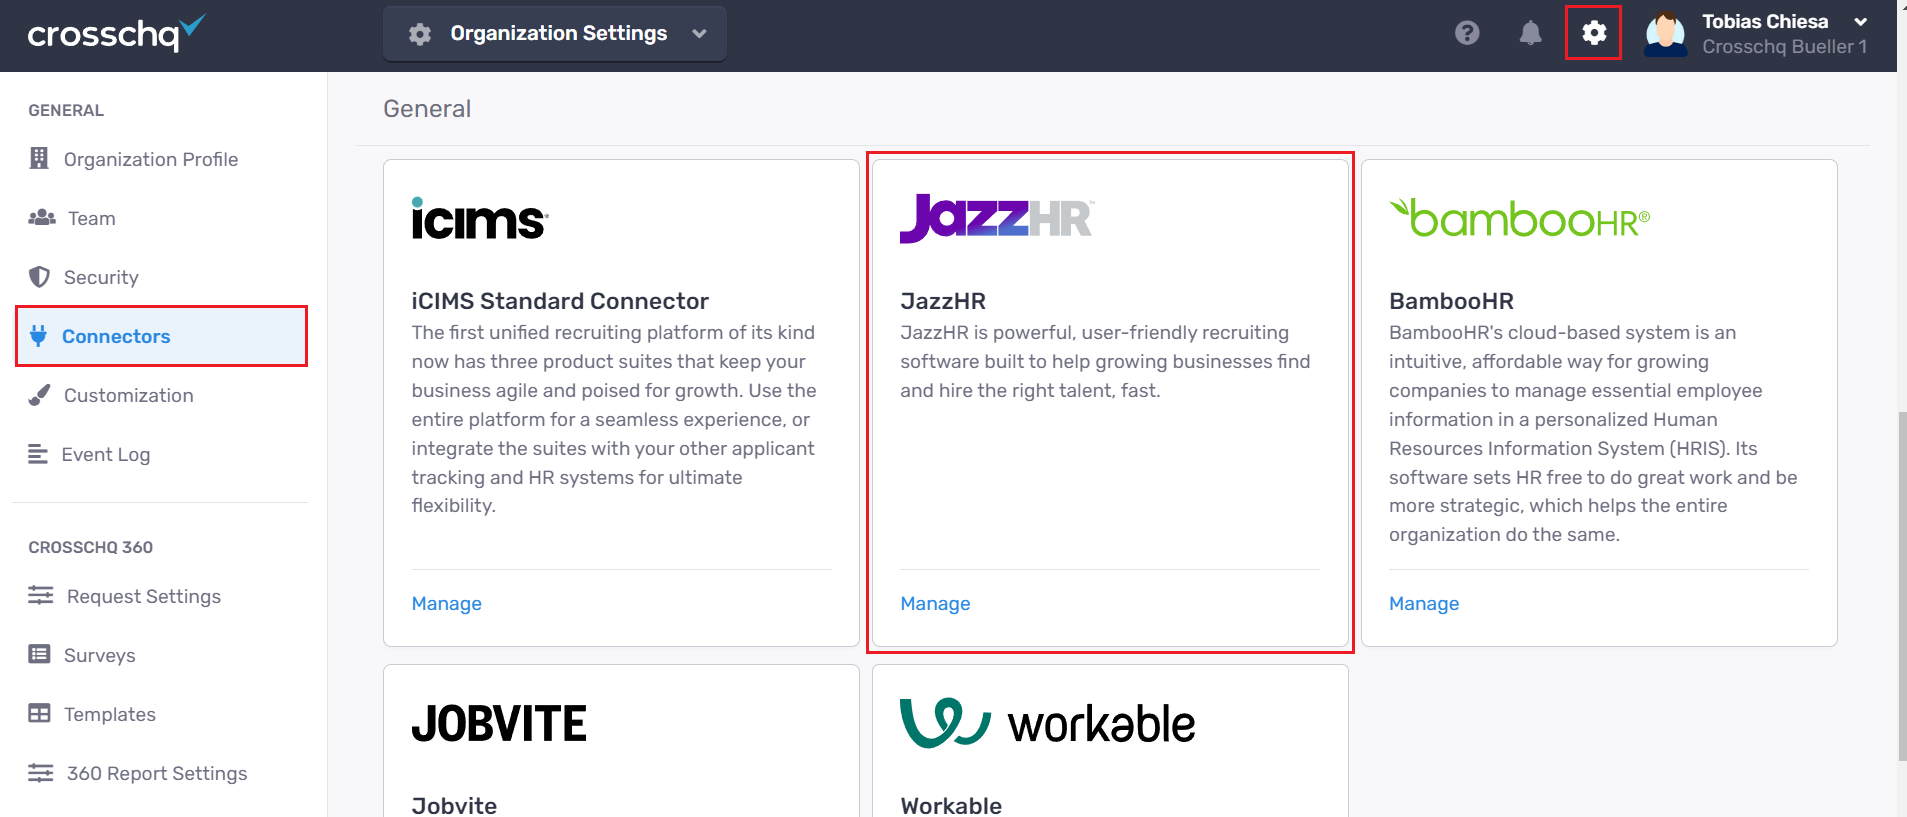Select Connectors in the sidebar
The image size is (1907, 817).
[161, 336]
